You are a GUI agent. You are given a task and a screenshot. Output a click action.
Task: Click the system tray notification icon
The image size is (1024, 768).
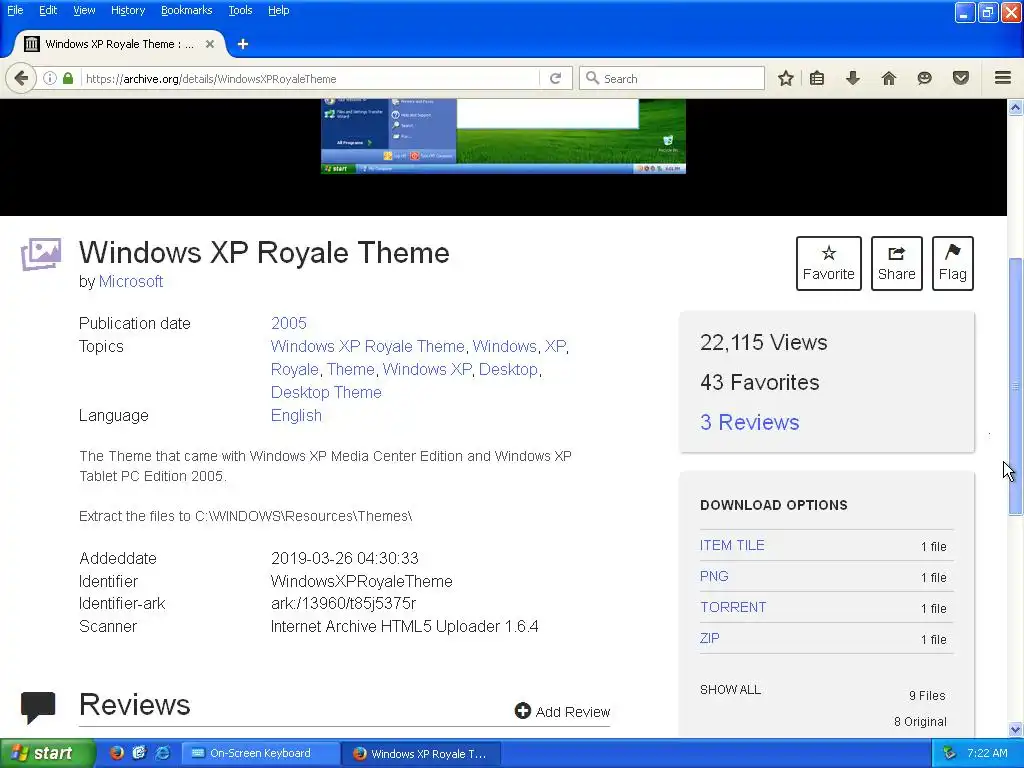[x=950, y=753]
